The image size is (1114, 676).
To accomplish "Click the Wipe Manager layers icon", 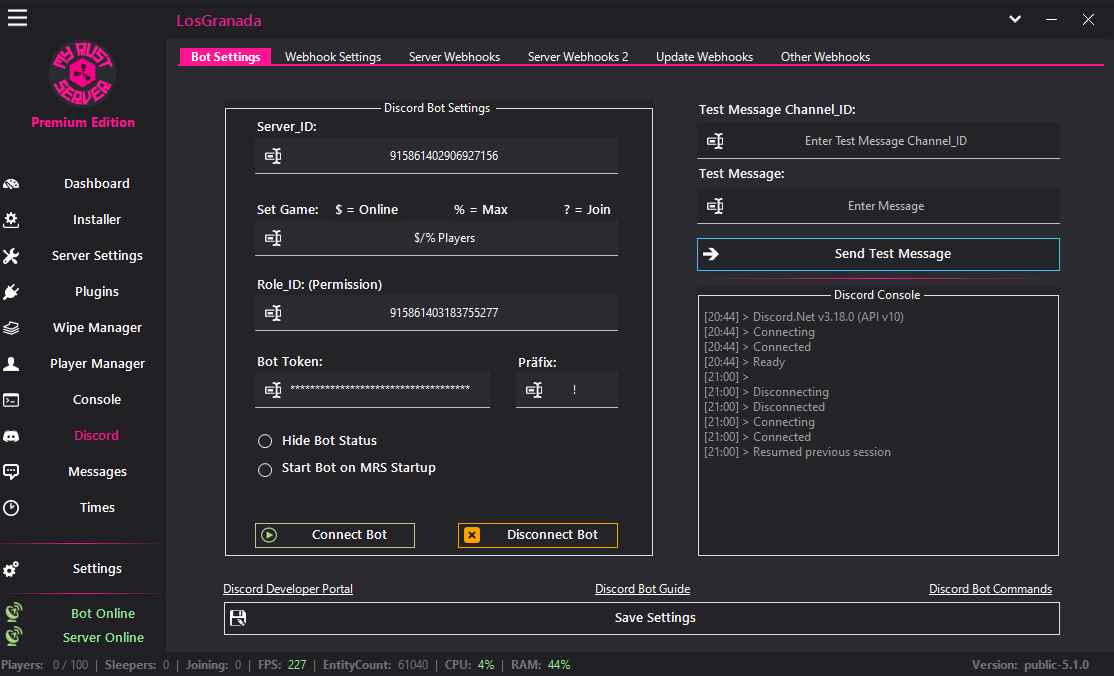I will [x=11, y=328].
